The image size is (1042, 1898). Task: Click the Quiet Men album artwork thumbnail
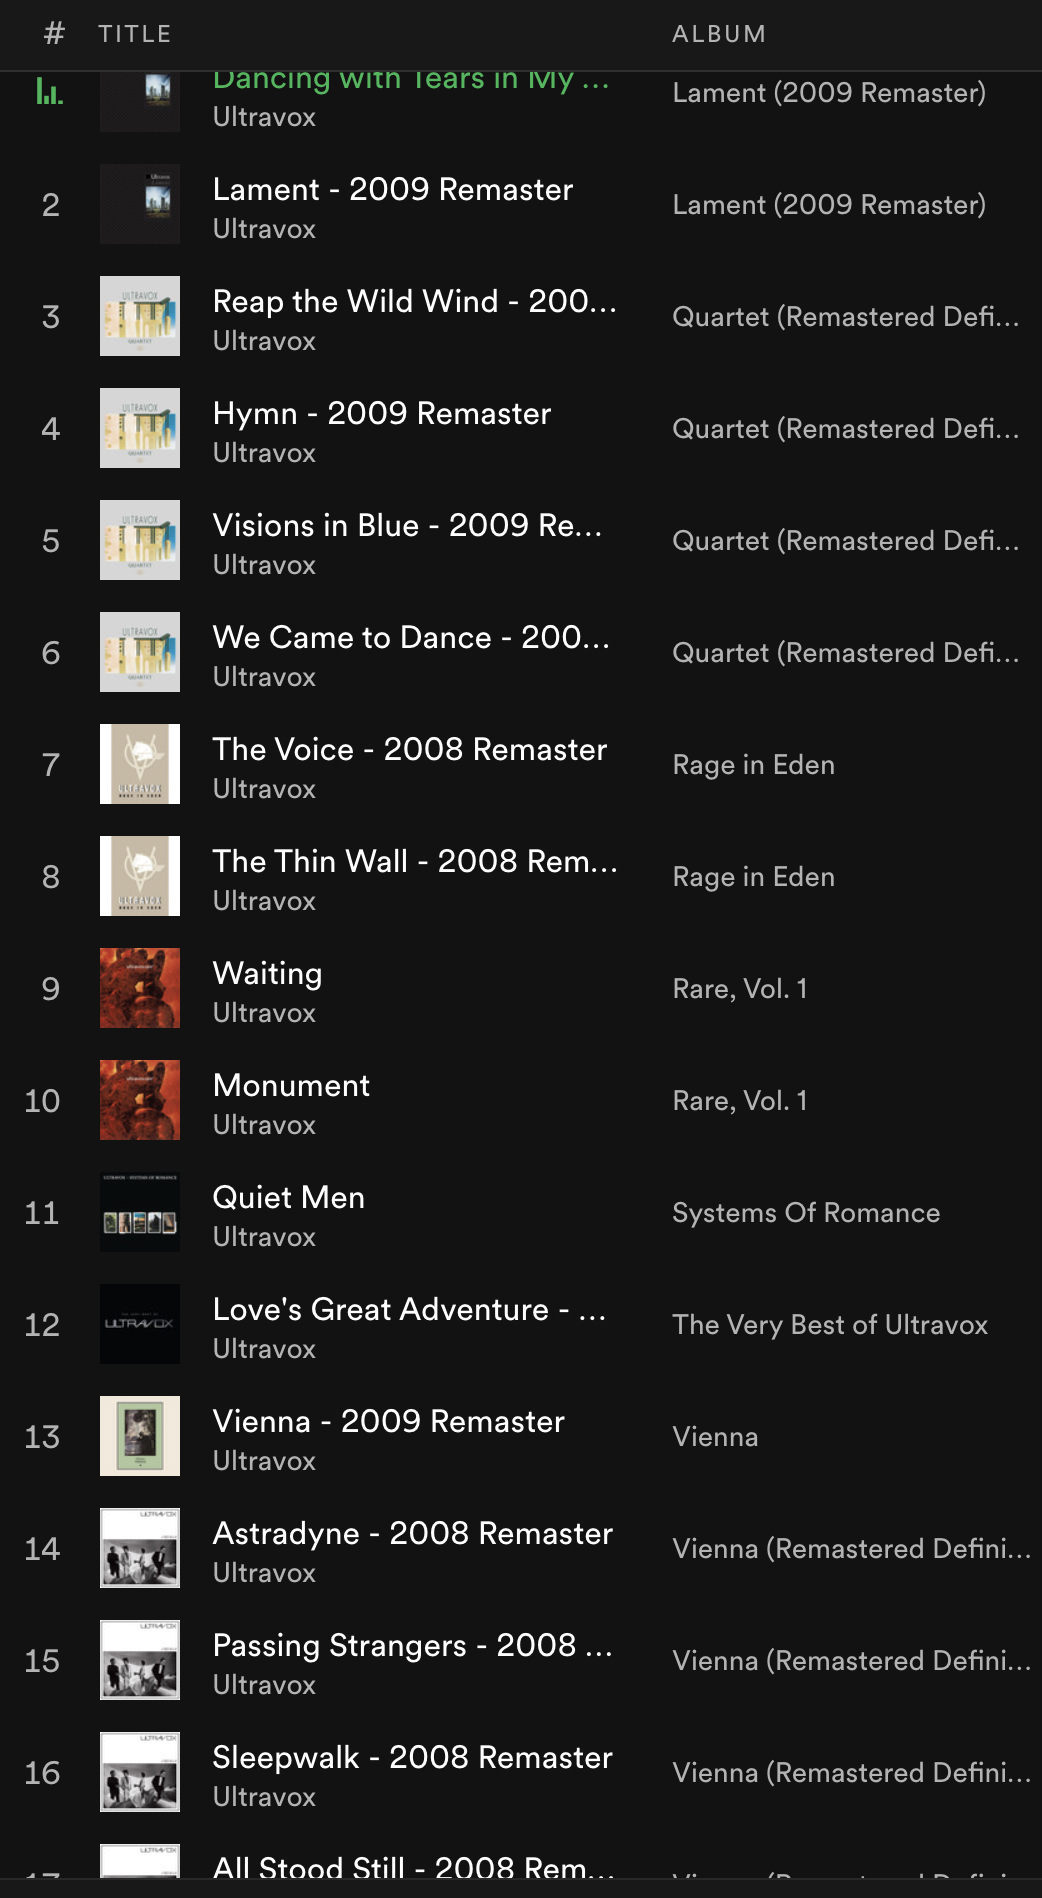(x=140, y=1212)
